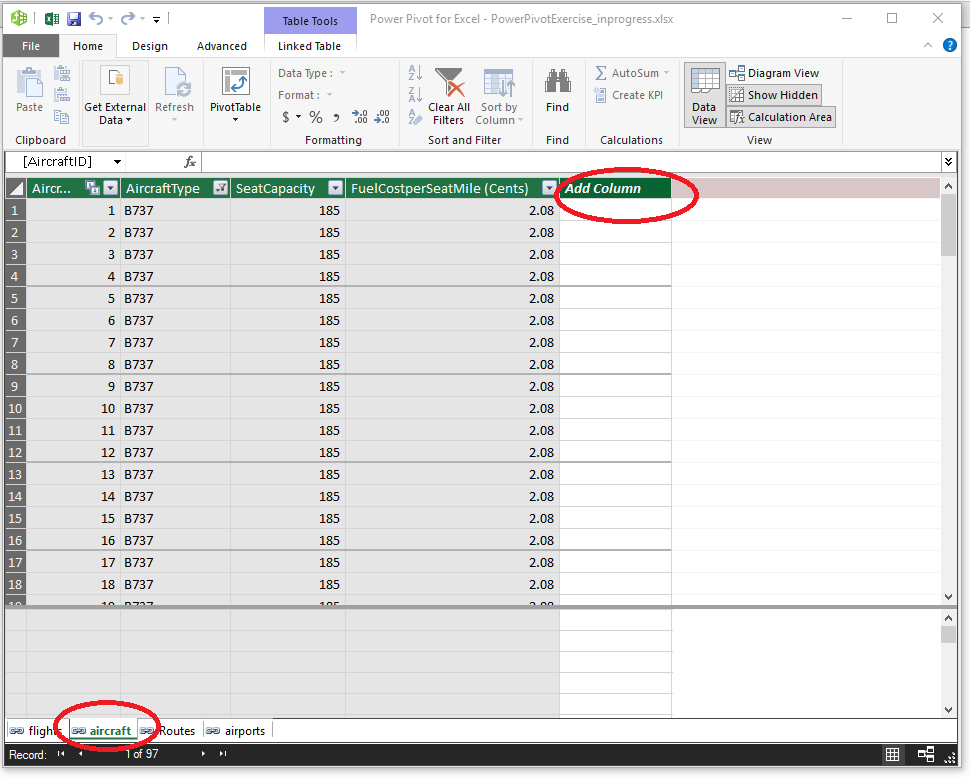Switch to Diagram View
The image size is (970, 778).
click(x=774, y=73)
